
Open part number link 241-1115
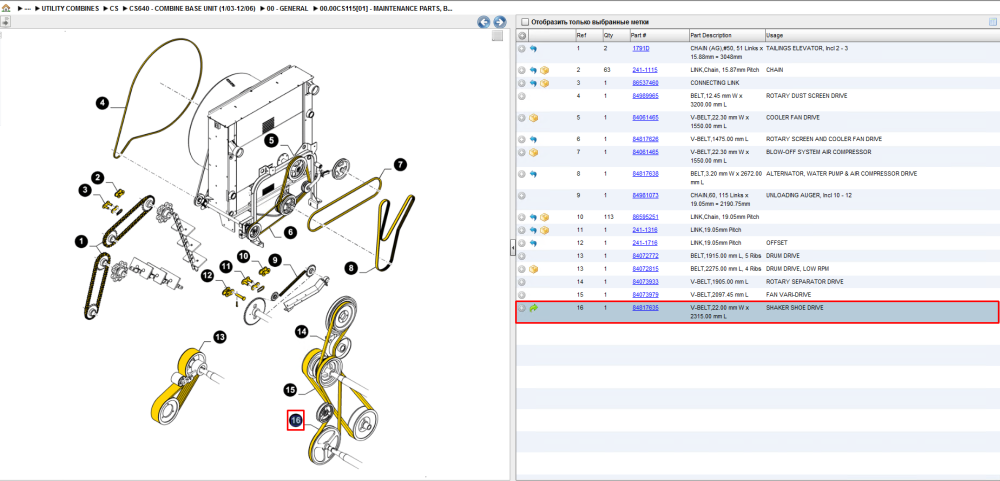pos(645,70)
